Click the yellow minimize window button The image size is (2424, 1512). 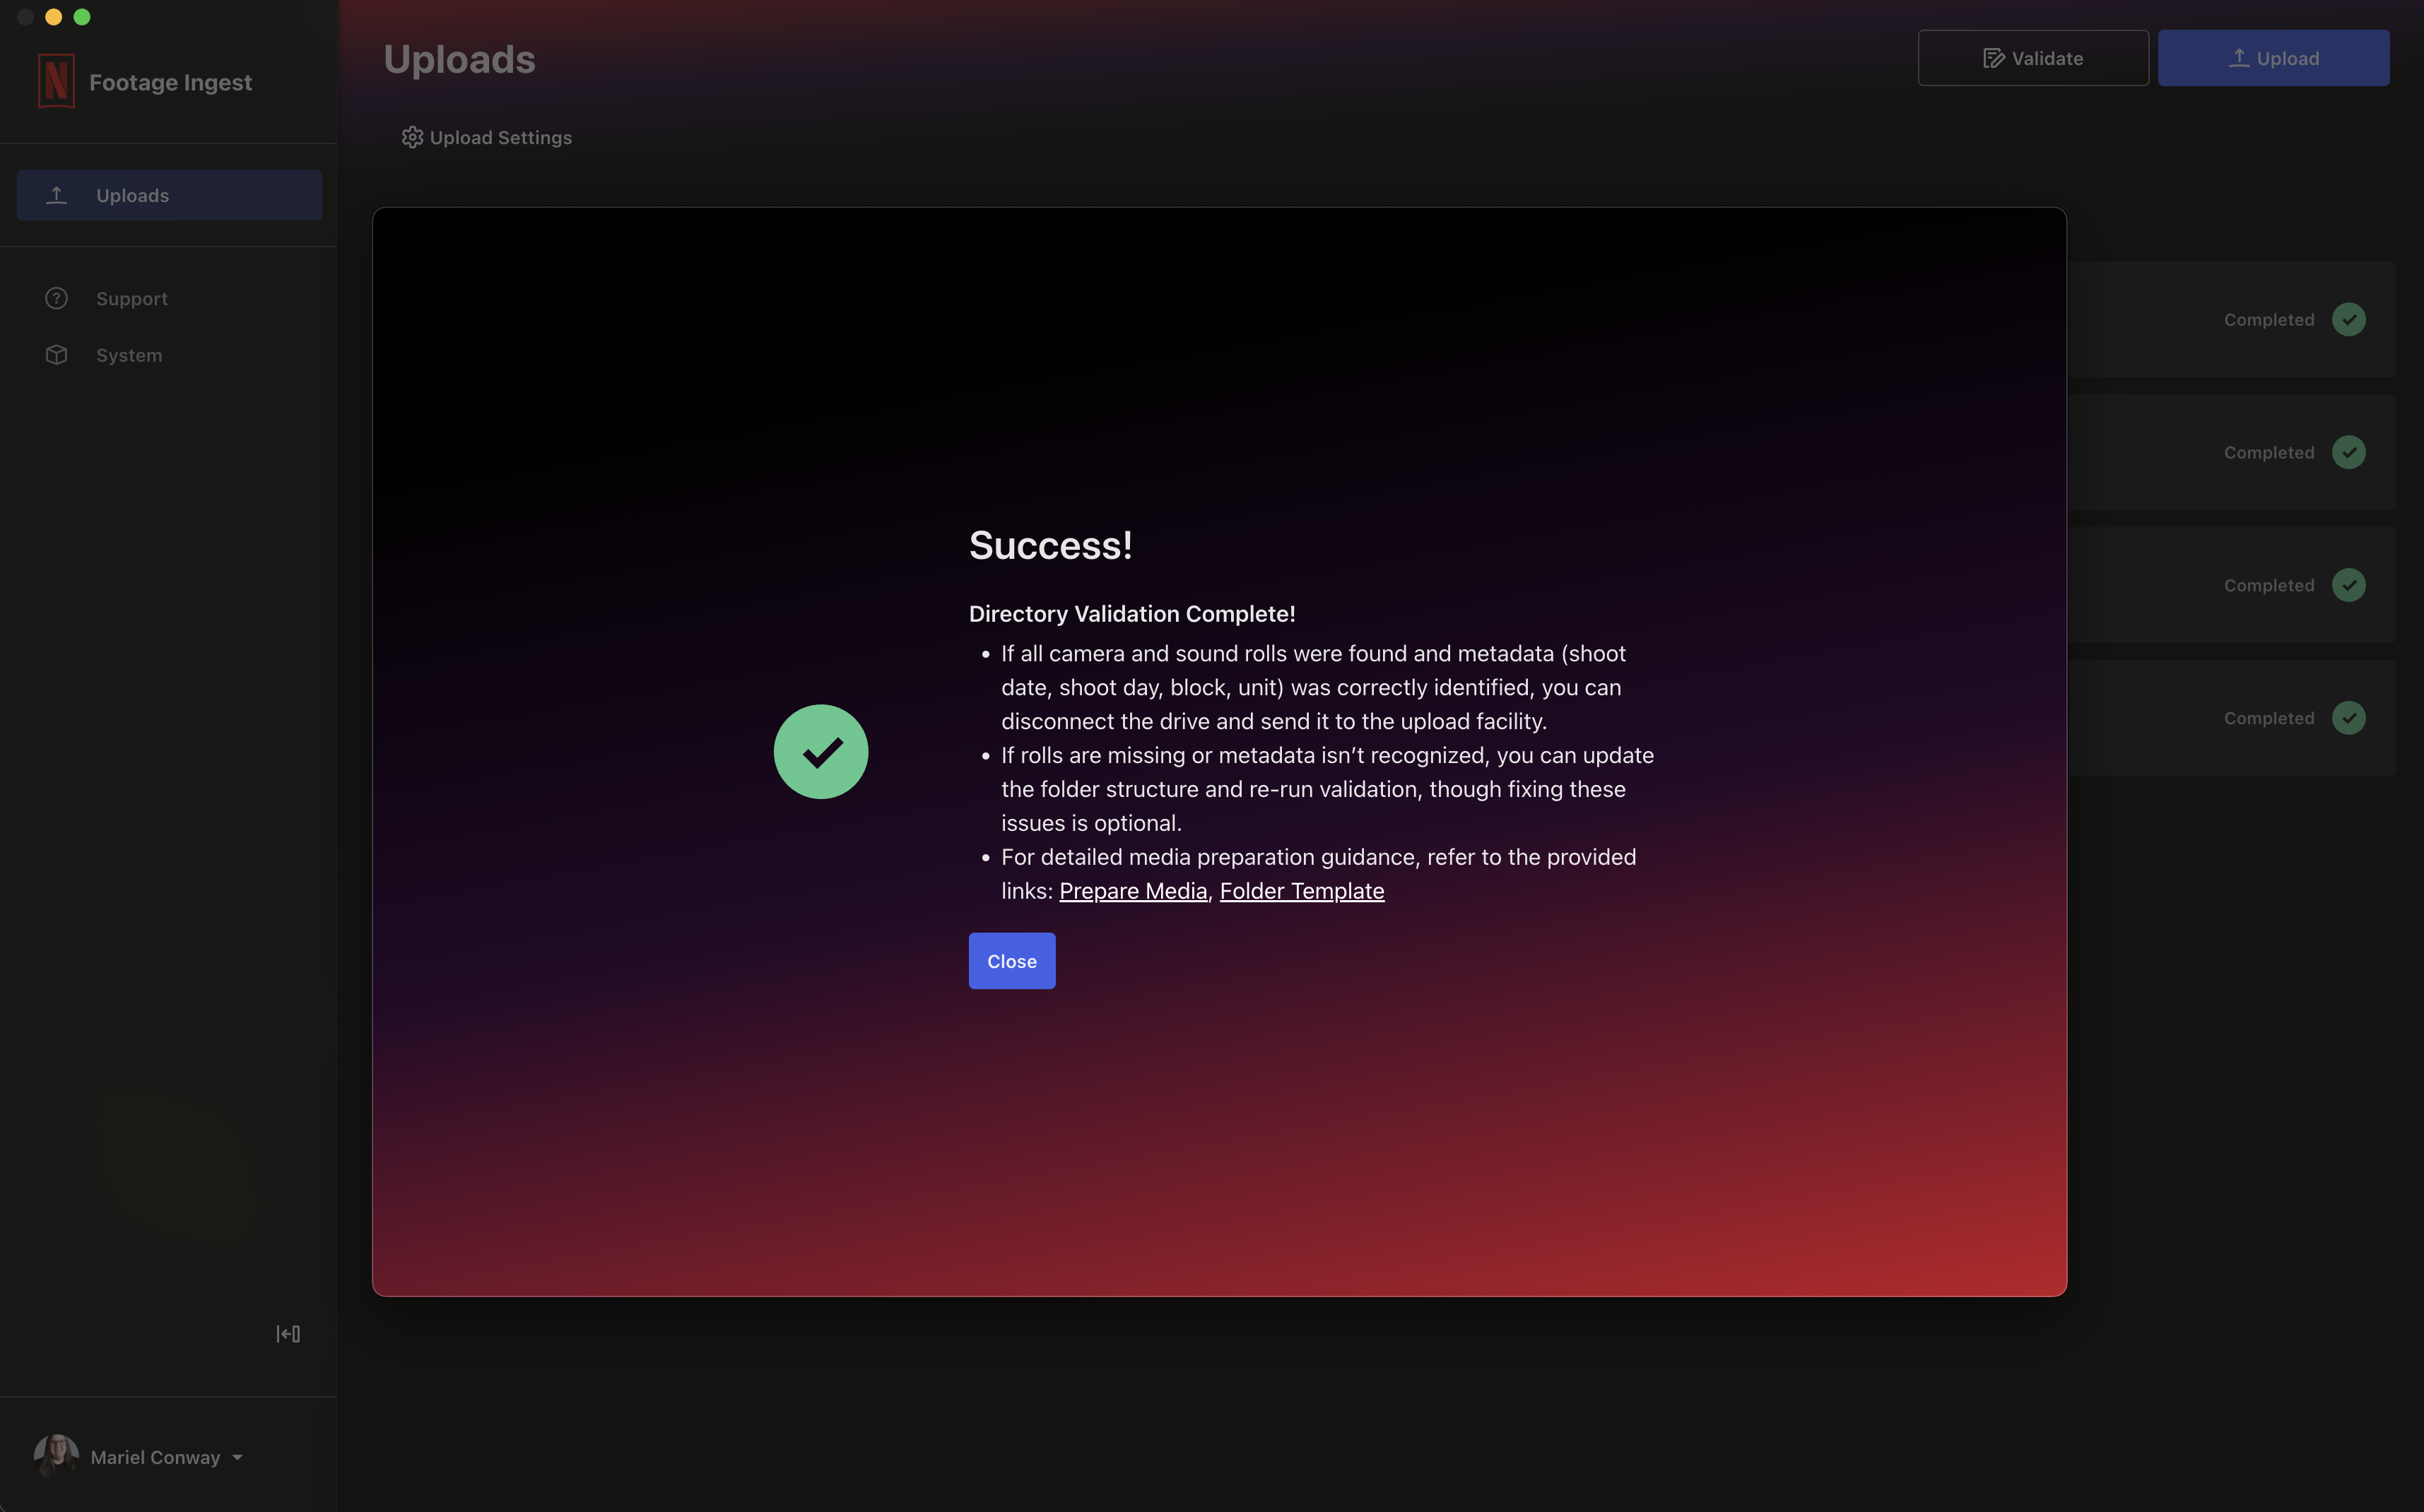click(54, 17)
